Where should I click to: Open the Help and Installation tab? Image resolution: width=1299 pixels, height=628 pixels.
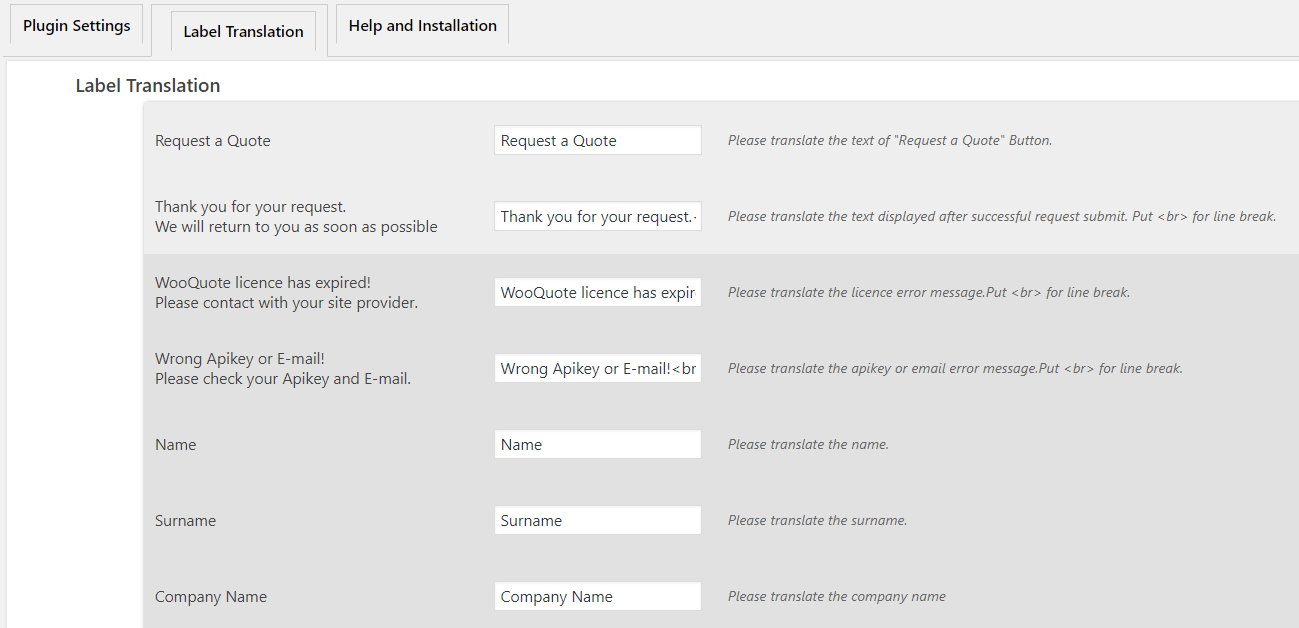[x=422, y=25]
